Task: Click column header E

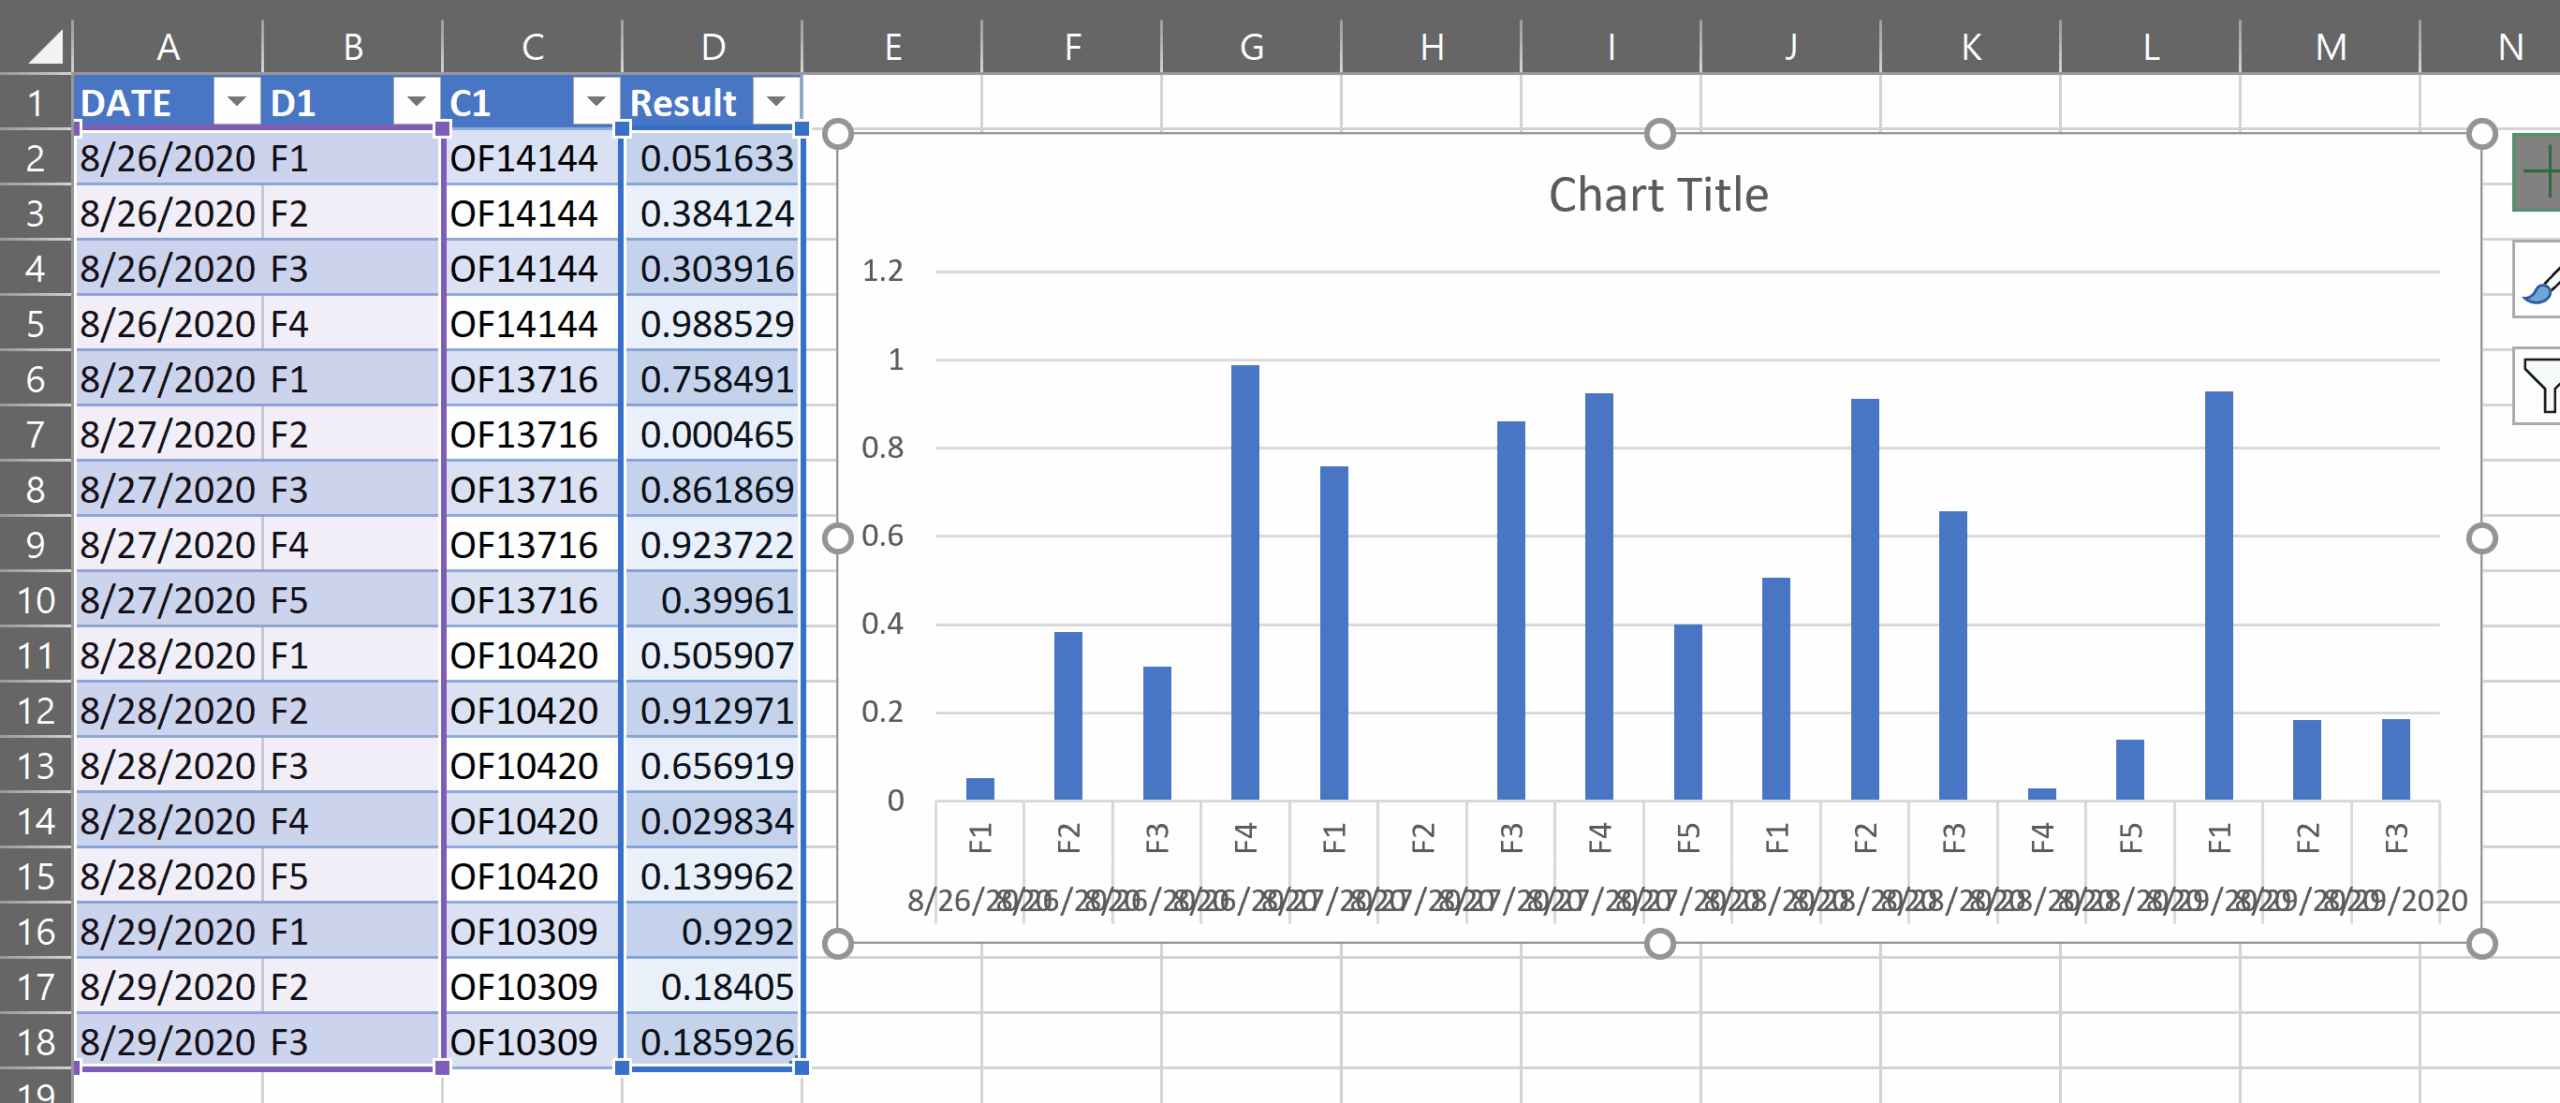Action: [x=893, y=45]
